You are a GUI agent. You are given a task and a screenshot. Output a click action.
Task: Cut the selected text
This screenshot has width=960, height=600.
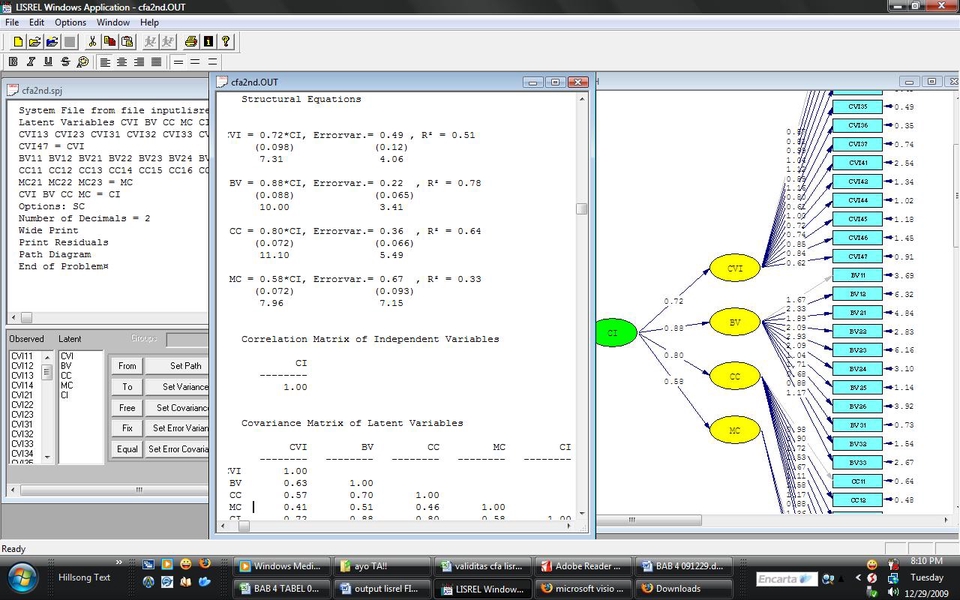pyautogui.click(x=93, y=42)
